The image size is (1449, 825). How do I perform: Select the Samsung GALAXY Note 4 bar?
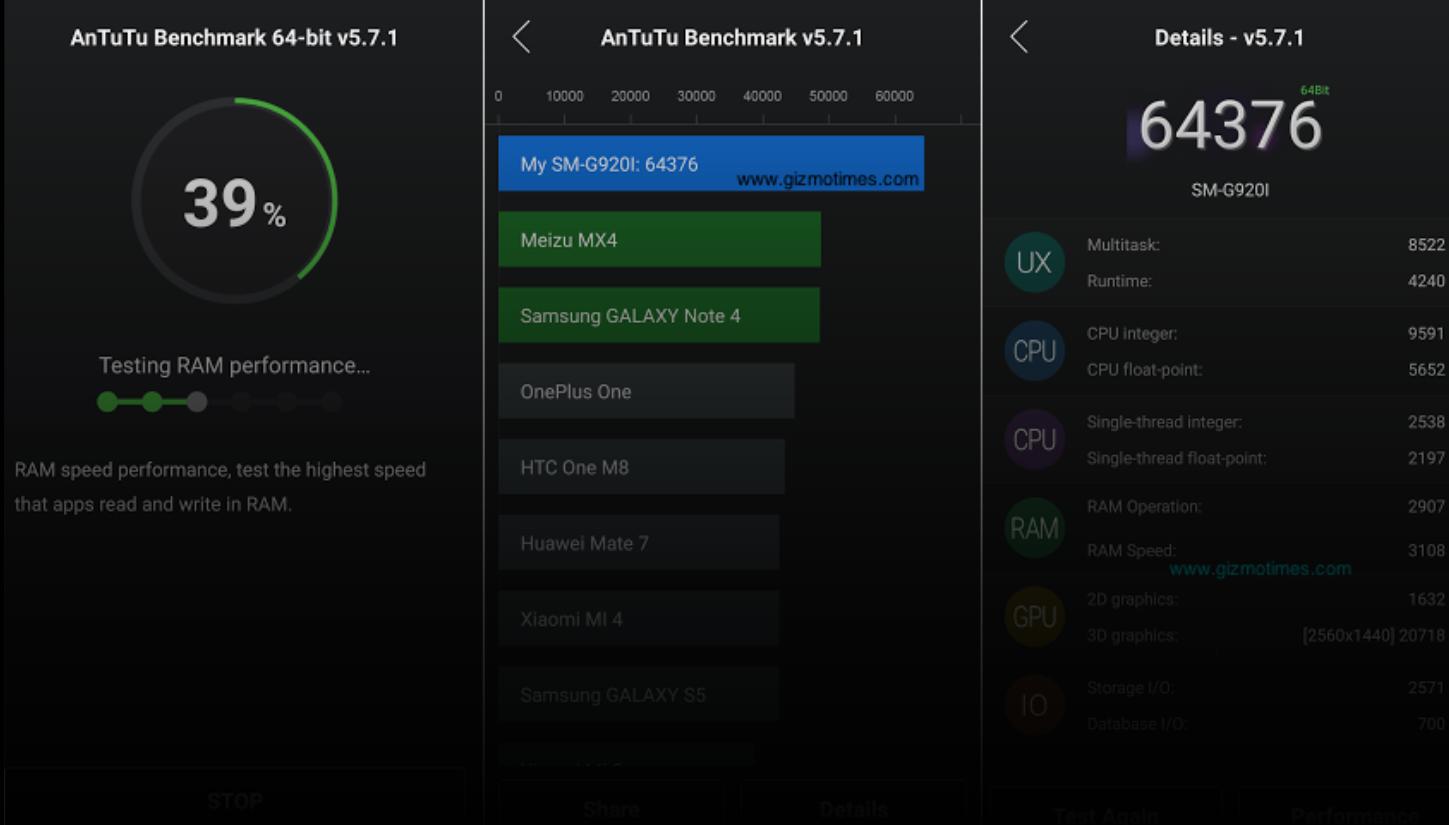coord(659,316)
